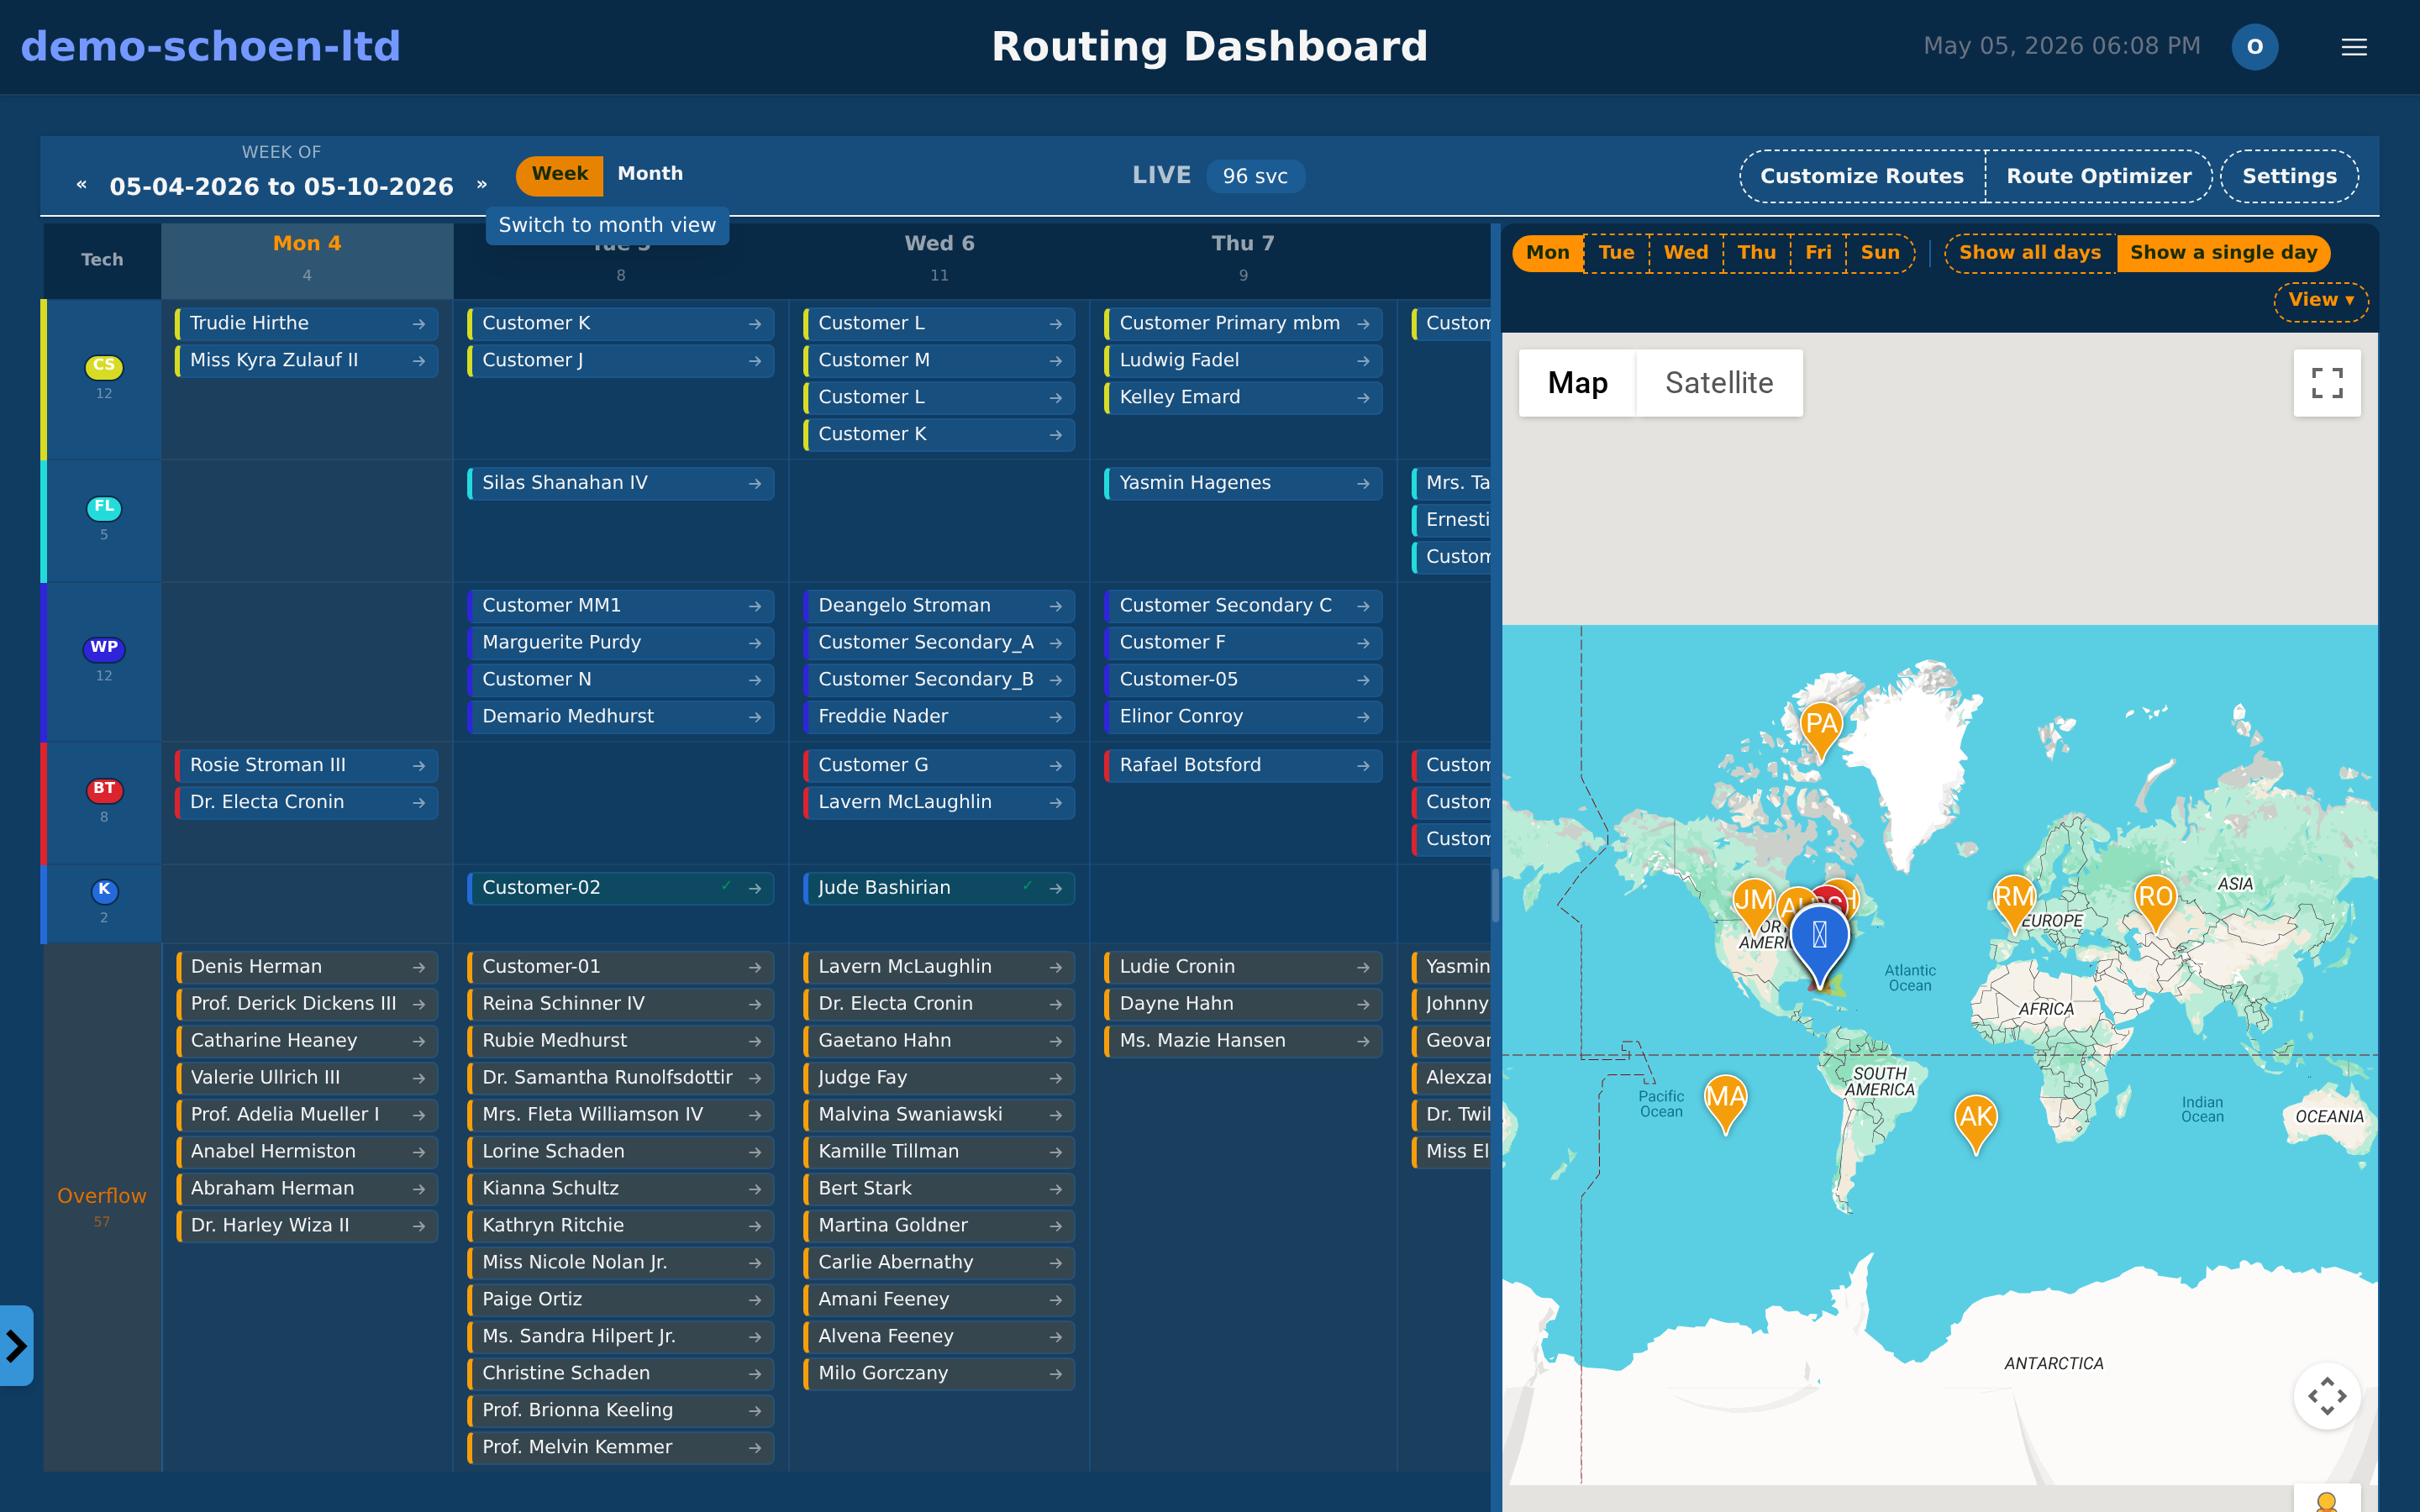2420x1512 pixels.
Task: Switch to Week view
Action: pyautogui.click(x=560, y=174)
